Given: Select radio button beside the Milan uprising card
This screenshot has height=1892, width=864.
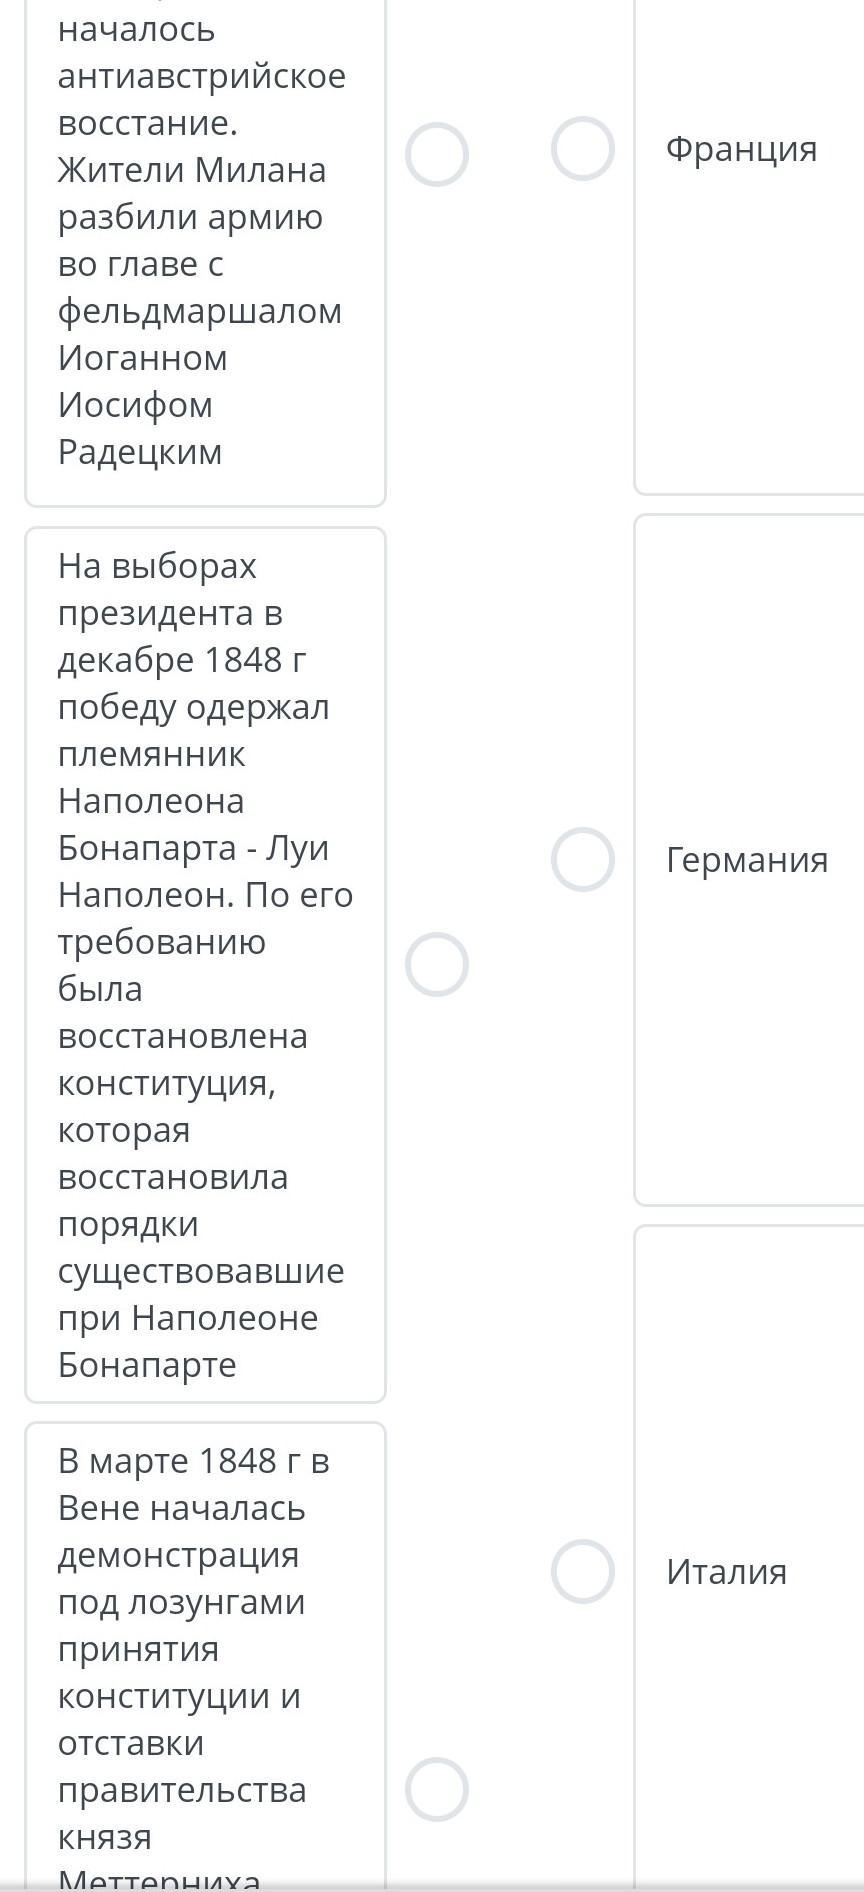Looking at the screenshot, I should pyautogui.click(x=436, y=155).
